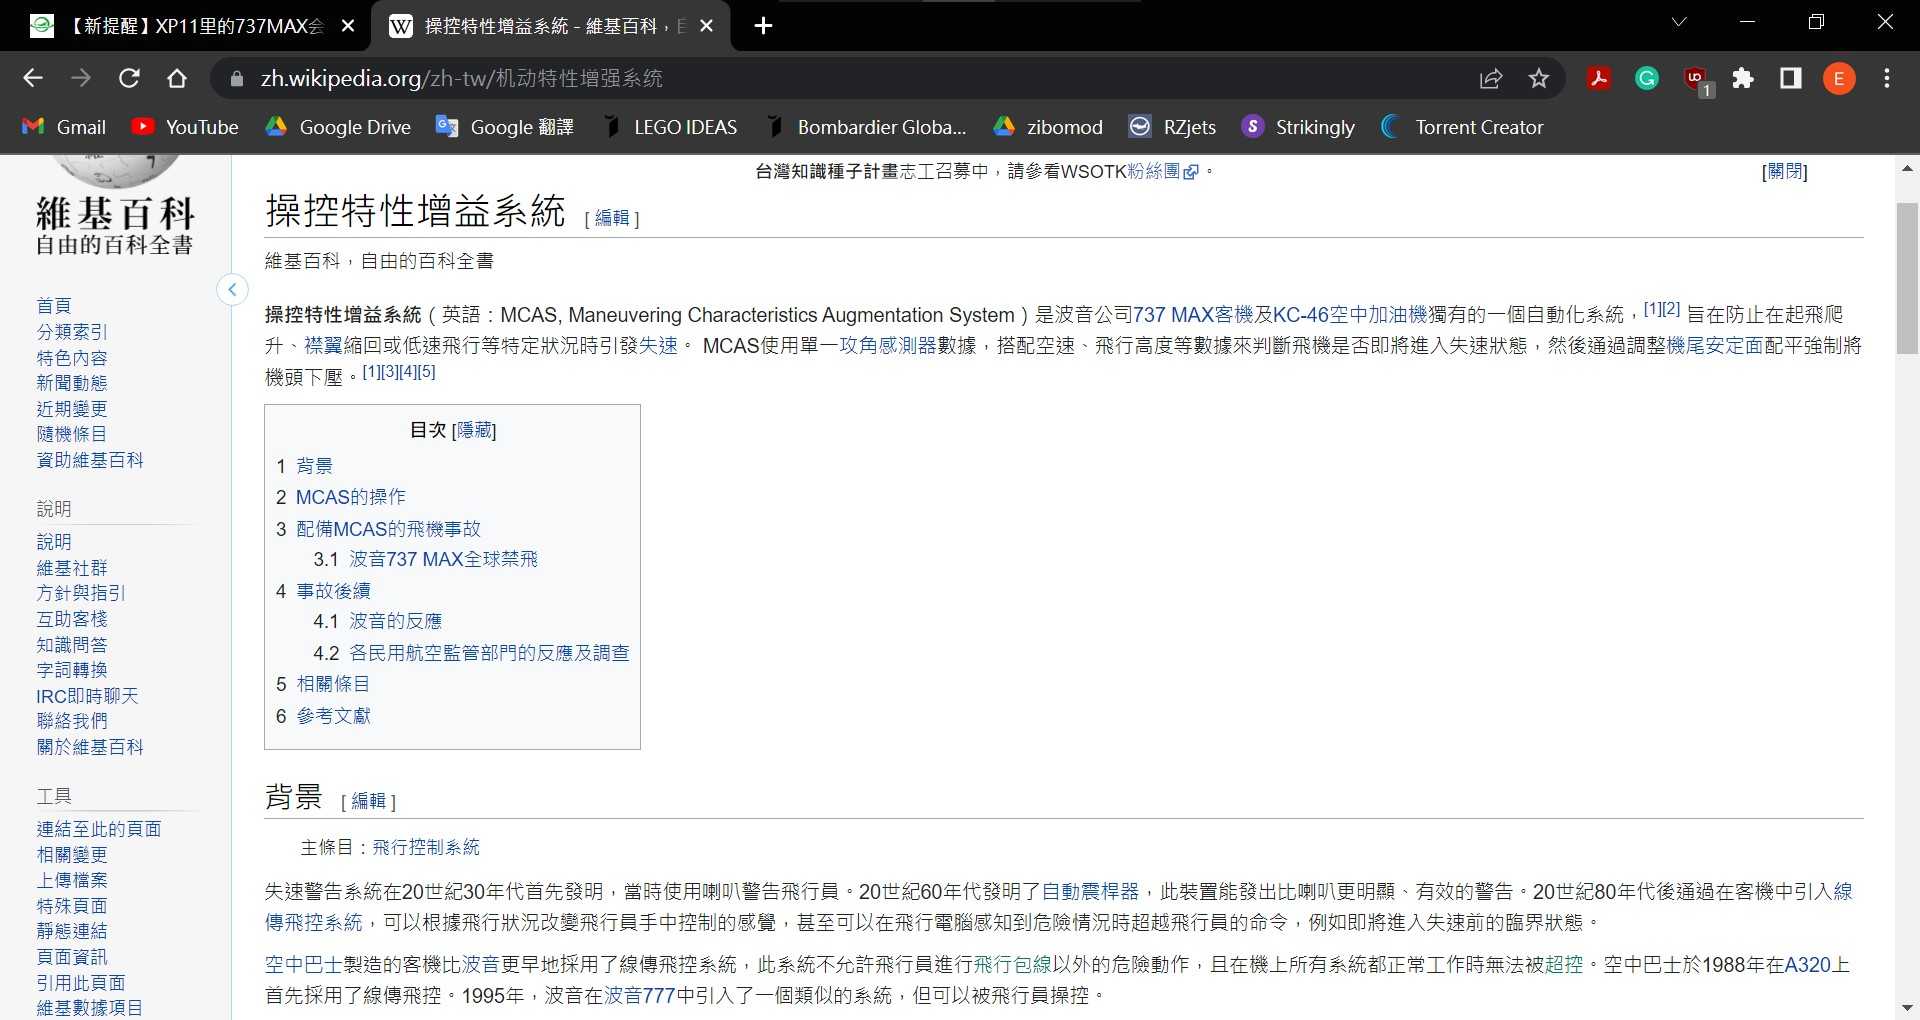Open the Torrent Creator bookmark

(x=1462, y=127)
